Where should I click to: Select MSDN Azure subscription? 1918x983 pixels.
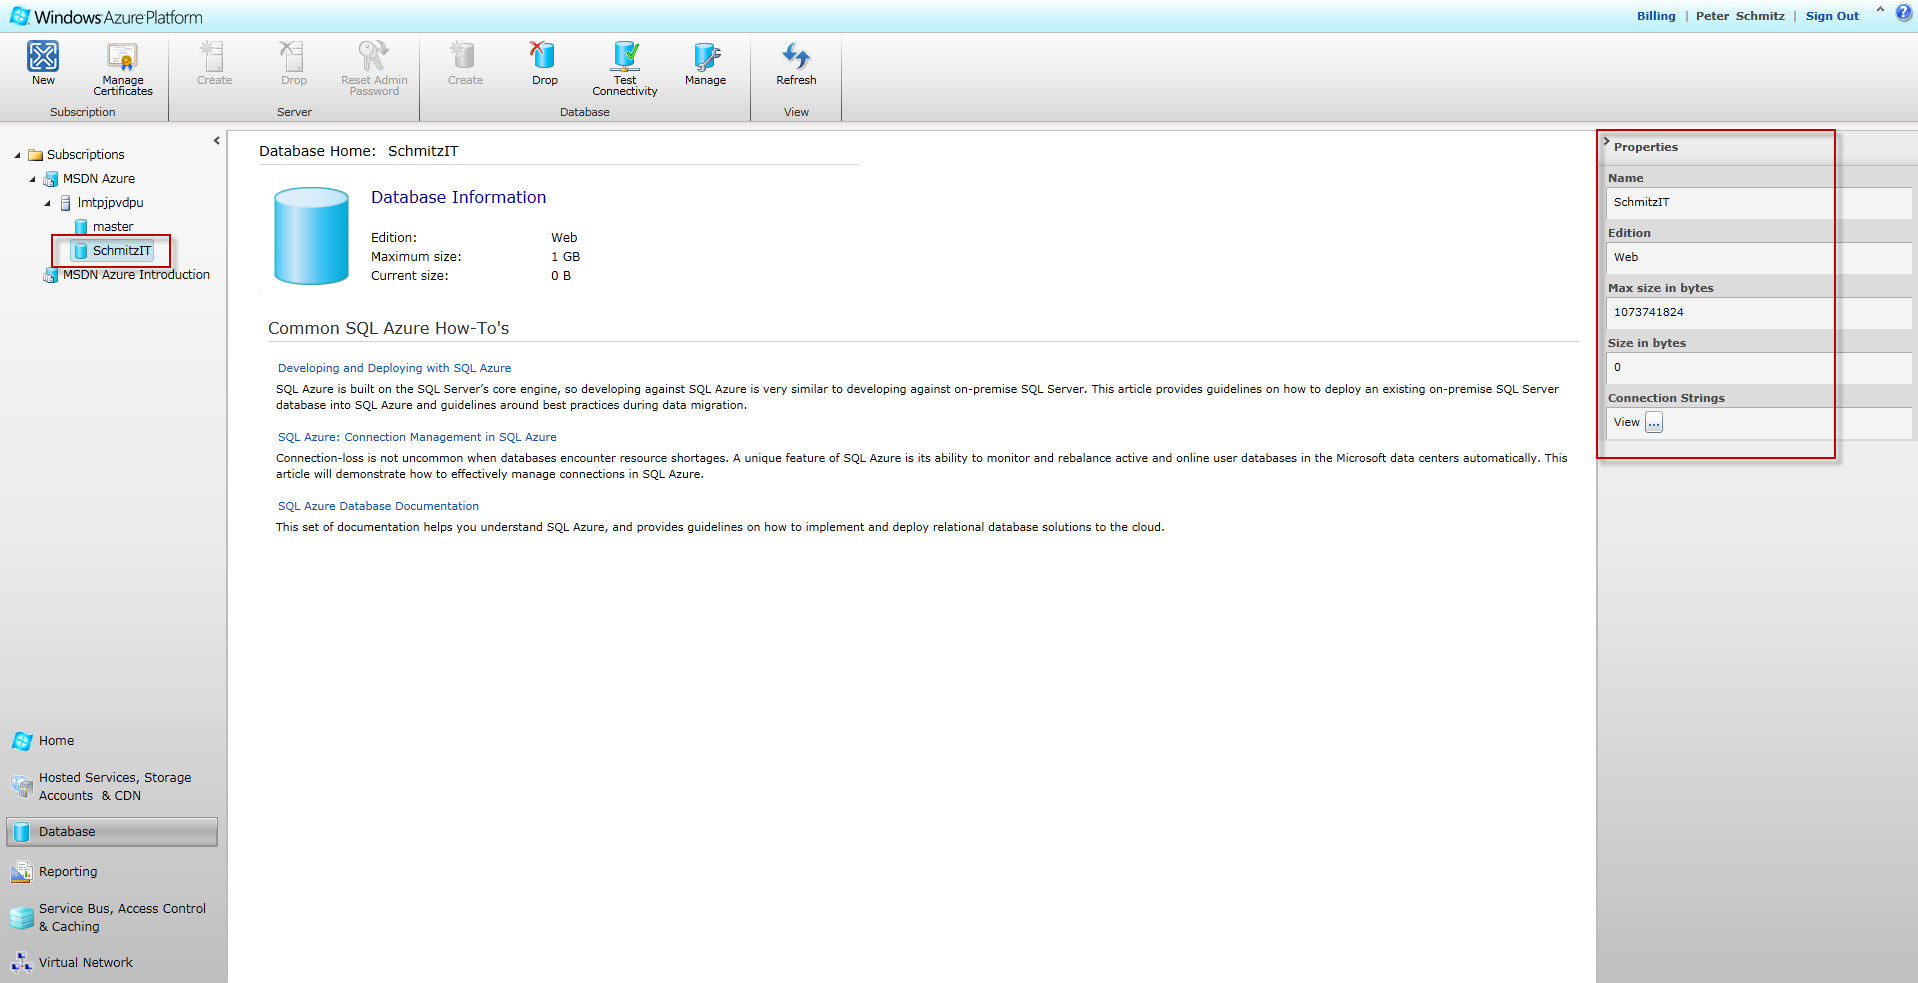90,179
